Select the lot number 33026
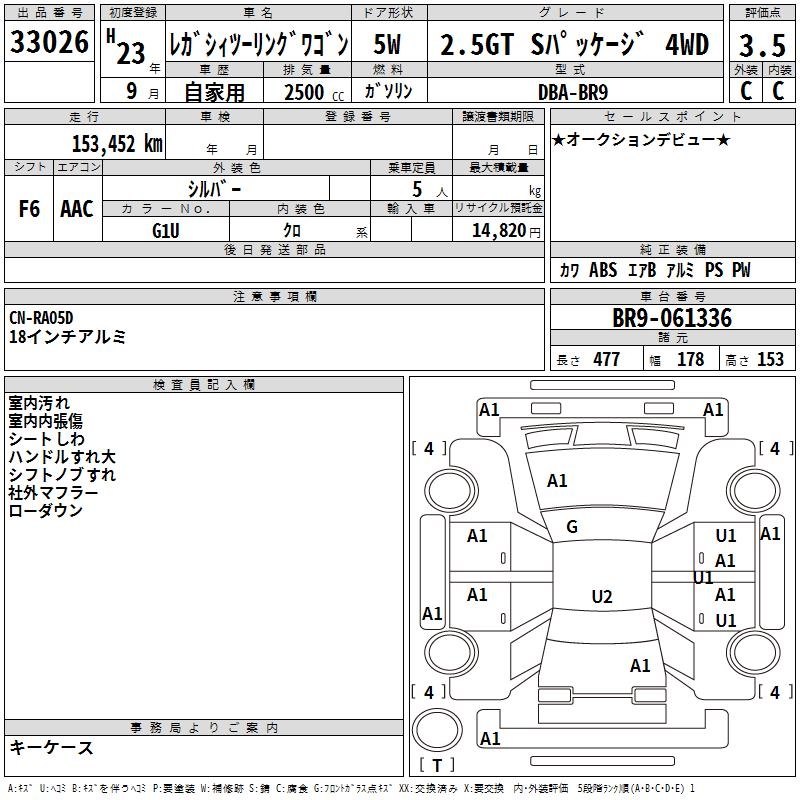800x800 pixels. (x=48, y=43)
